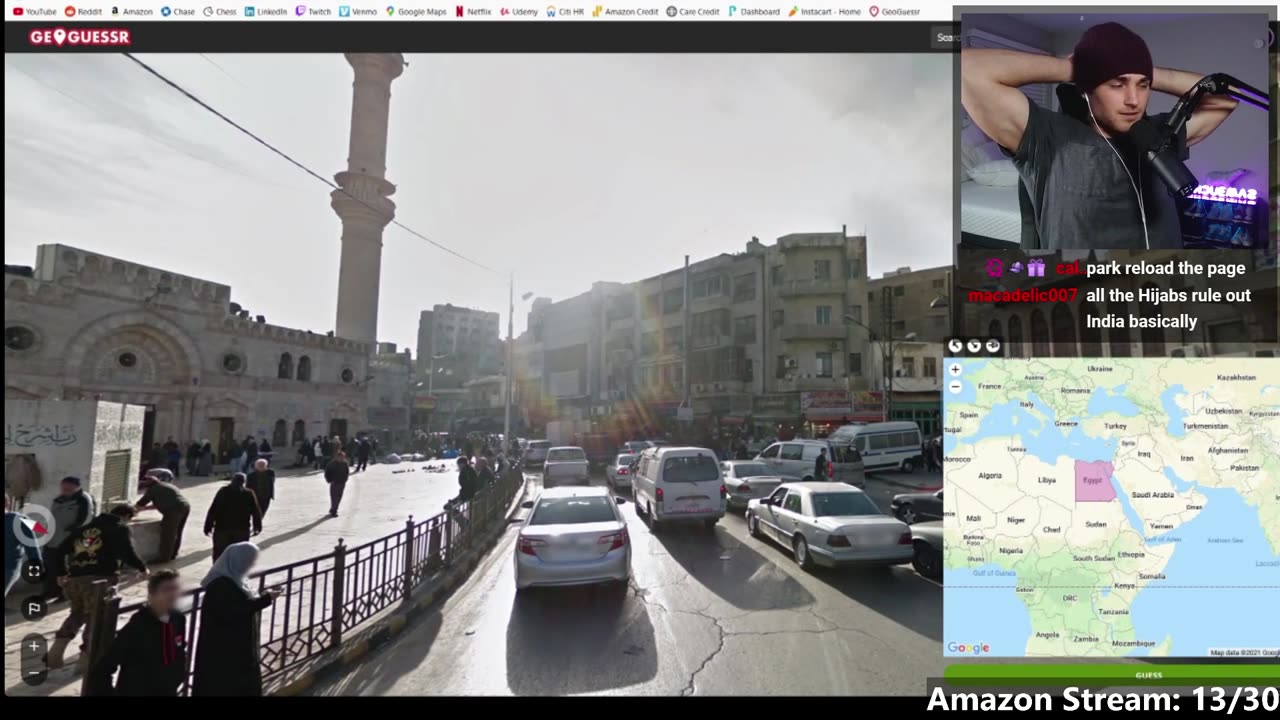Enlarge the guess map with arrow icon
The image size is (1280, 720).
955,346
